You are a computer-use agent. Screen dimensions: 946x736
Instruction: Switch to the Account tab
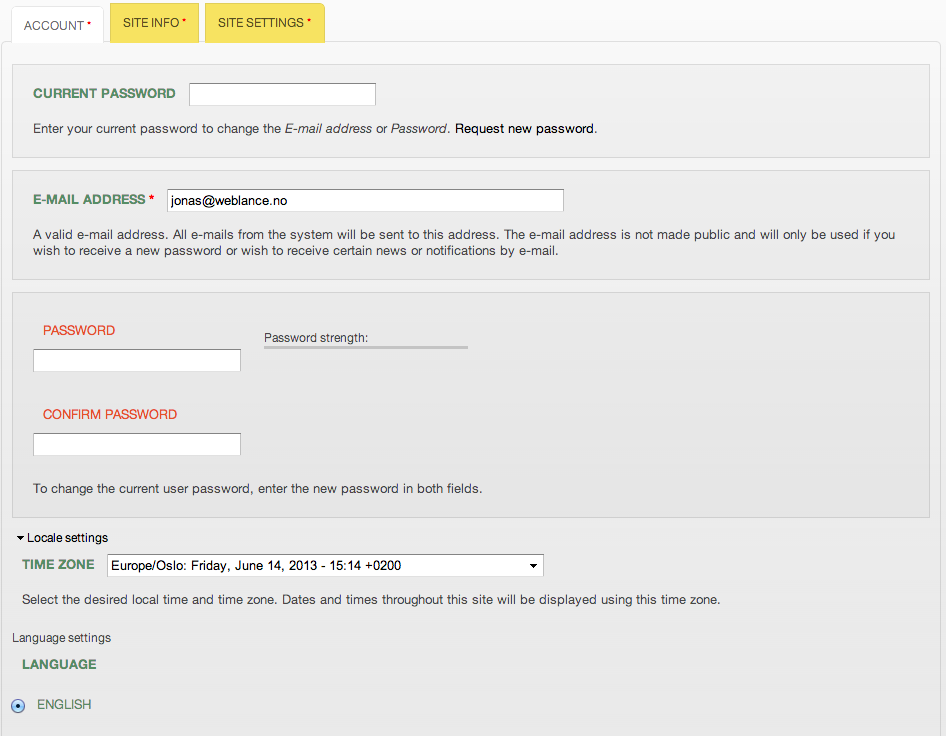point(56,25)
